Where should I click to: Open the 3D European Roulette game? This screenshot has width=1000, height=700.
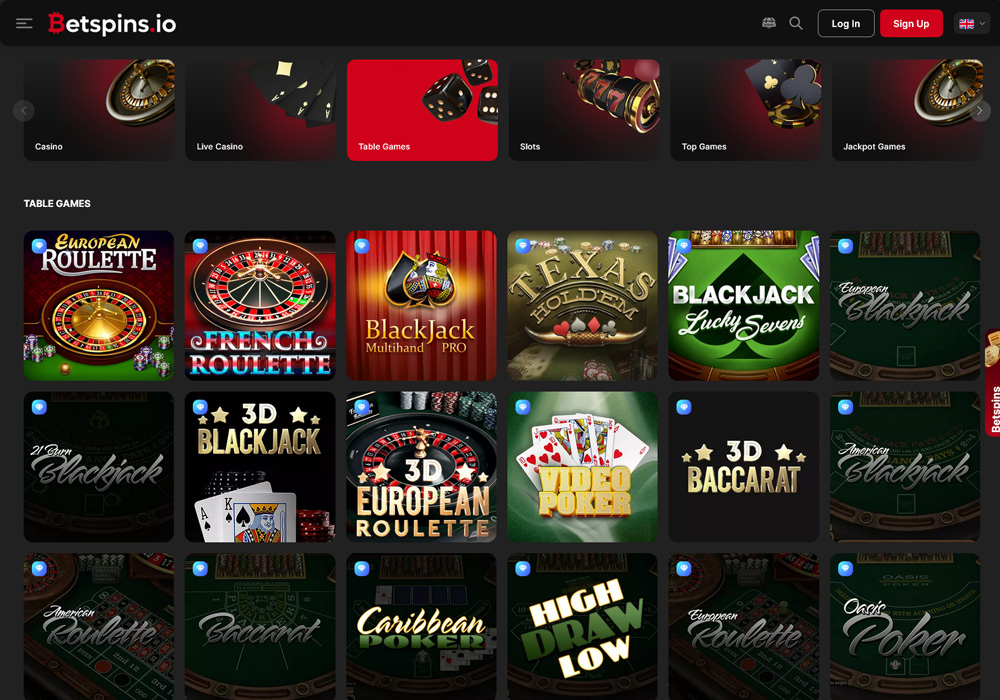click(x=422, y=467)
